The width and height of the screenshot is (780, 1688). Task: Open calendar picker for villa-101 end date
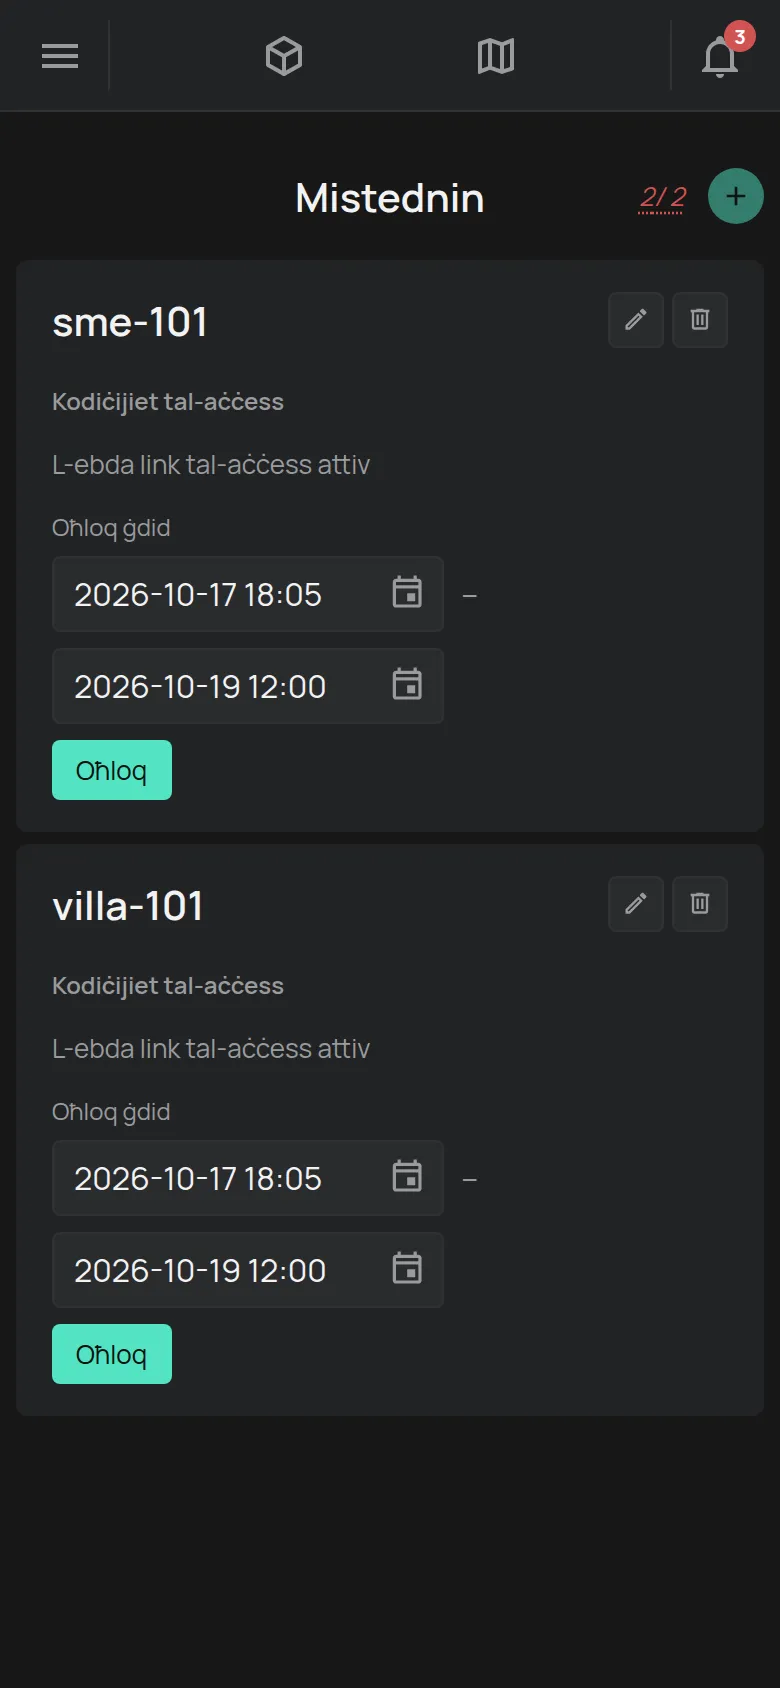click(407, 1269)
